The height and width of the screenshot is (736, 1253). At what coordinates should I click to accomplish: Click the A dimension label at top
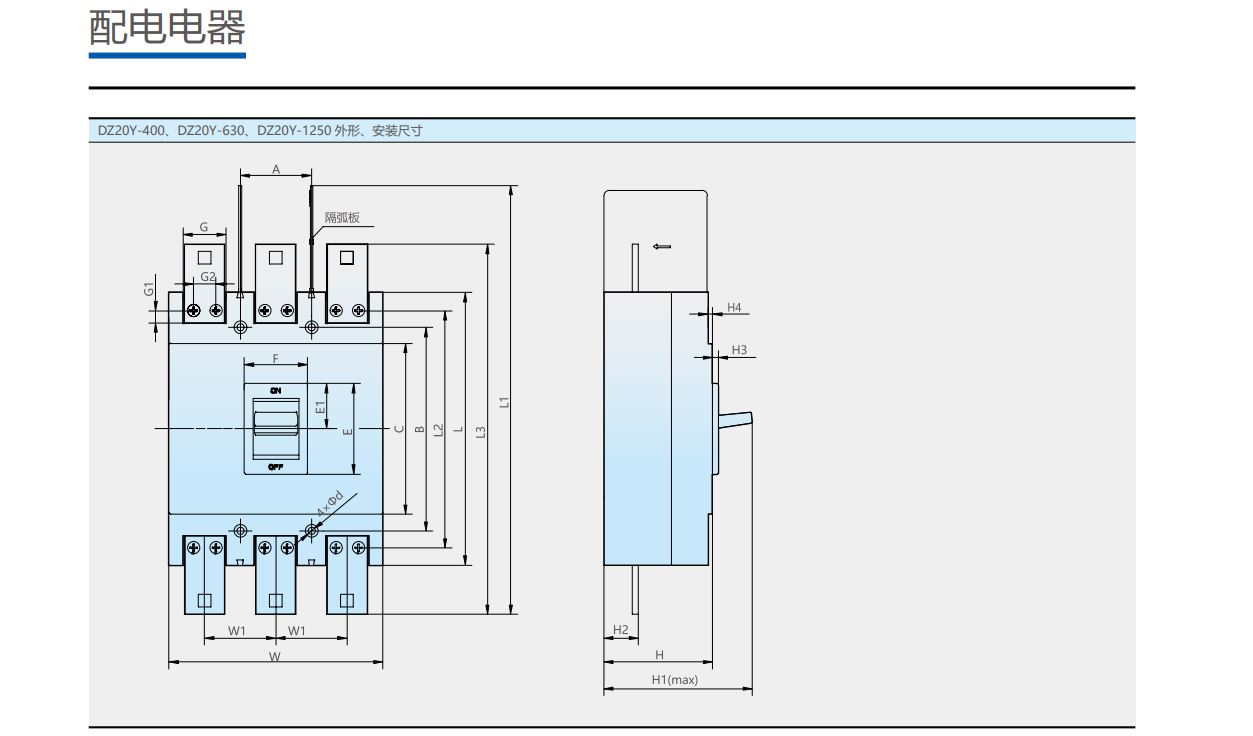(x=276, y=170)
